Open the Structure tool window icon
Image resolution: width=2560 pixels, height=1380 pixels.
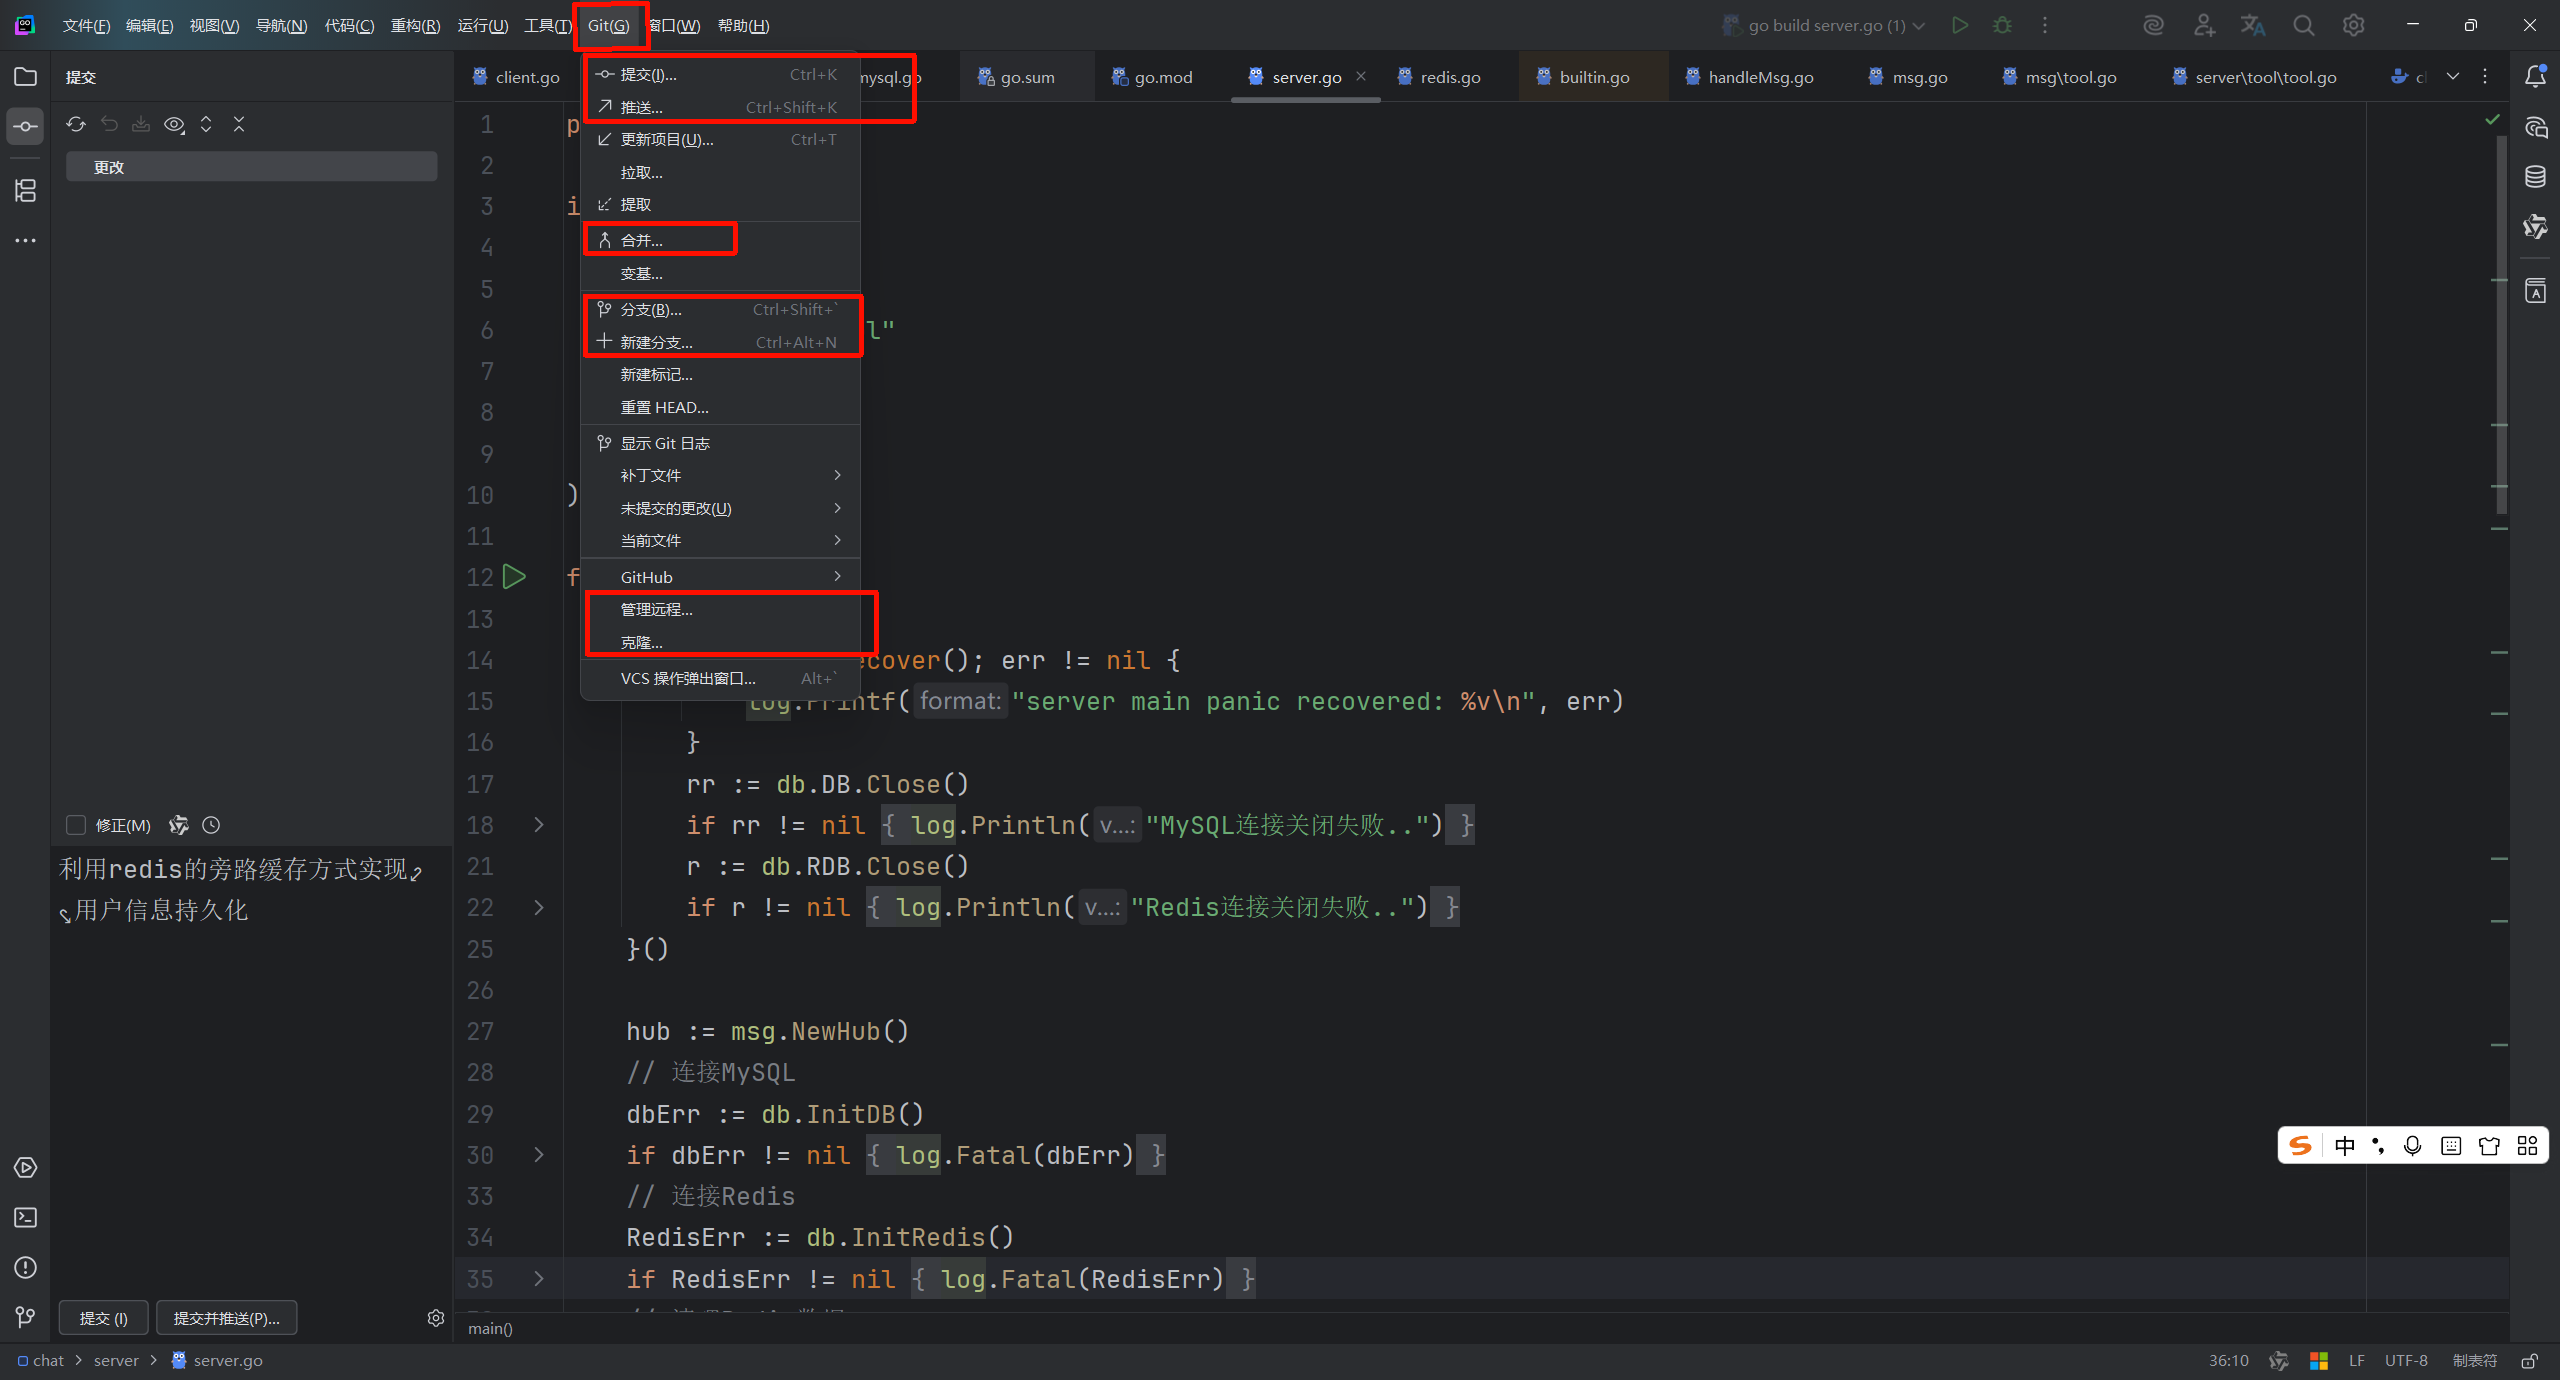[26, 190]
